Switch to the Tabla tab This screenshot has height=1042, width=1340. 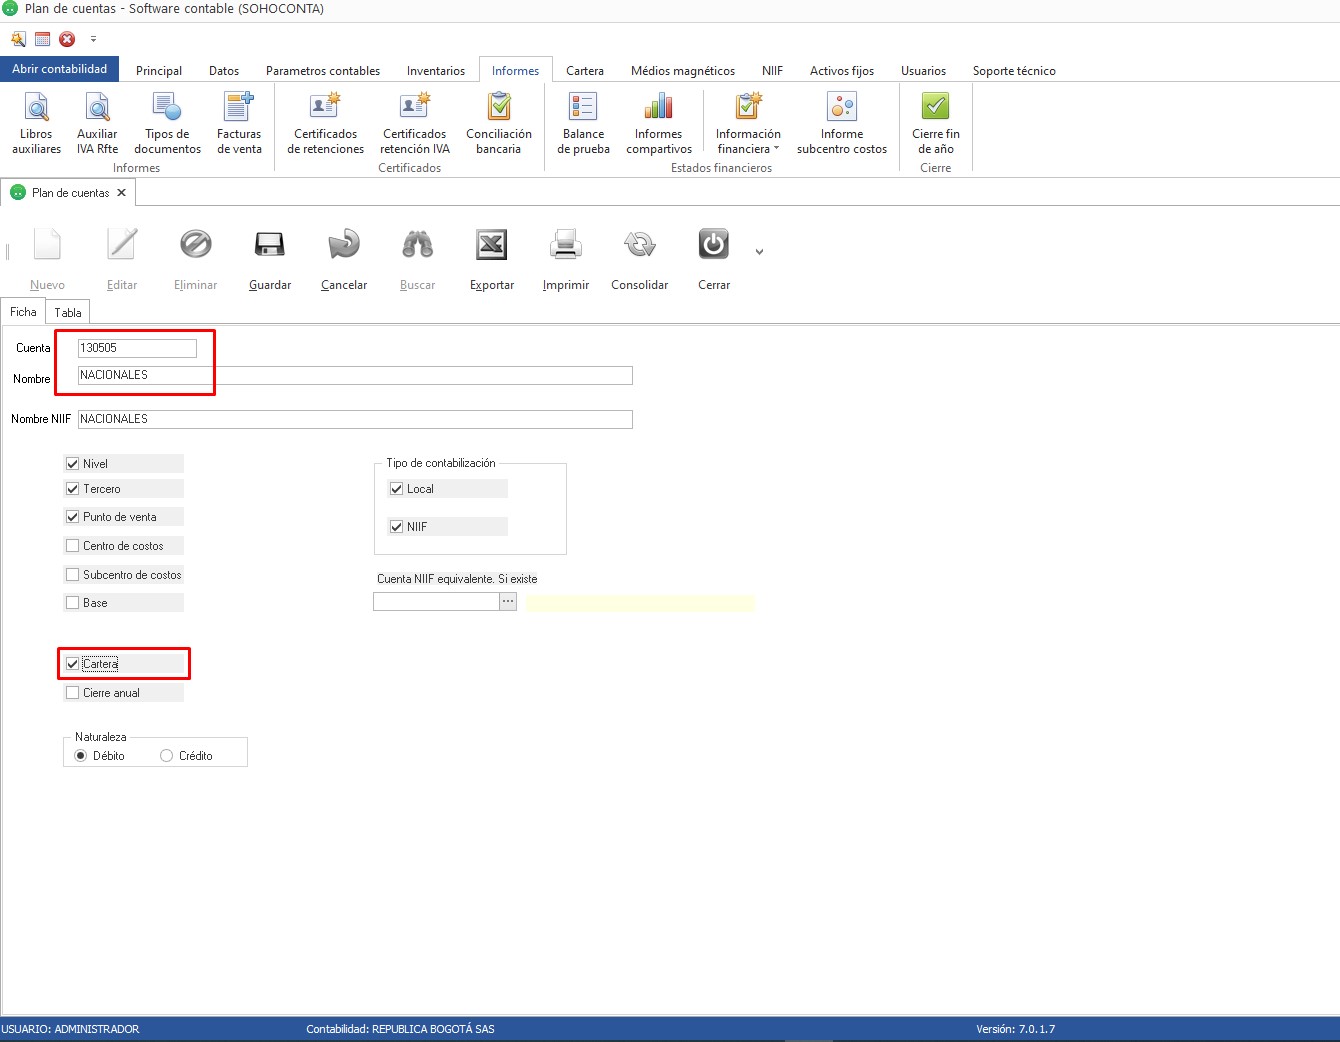point(68,313)
